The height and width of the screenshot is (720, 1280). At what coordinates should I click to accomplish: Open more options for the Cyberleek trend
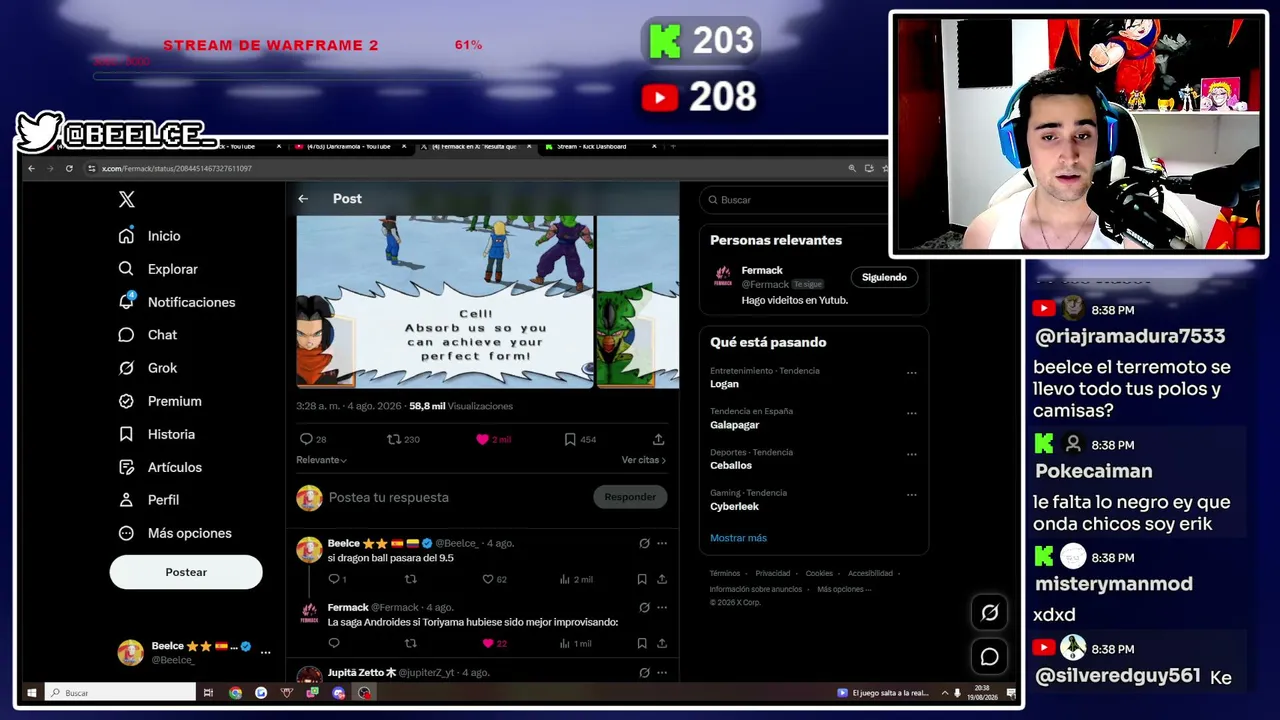pos(911,495)
